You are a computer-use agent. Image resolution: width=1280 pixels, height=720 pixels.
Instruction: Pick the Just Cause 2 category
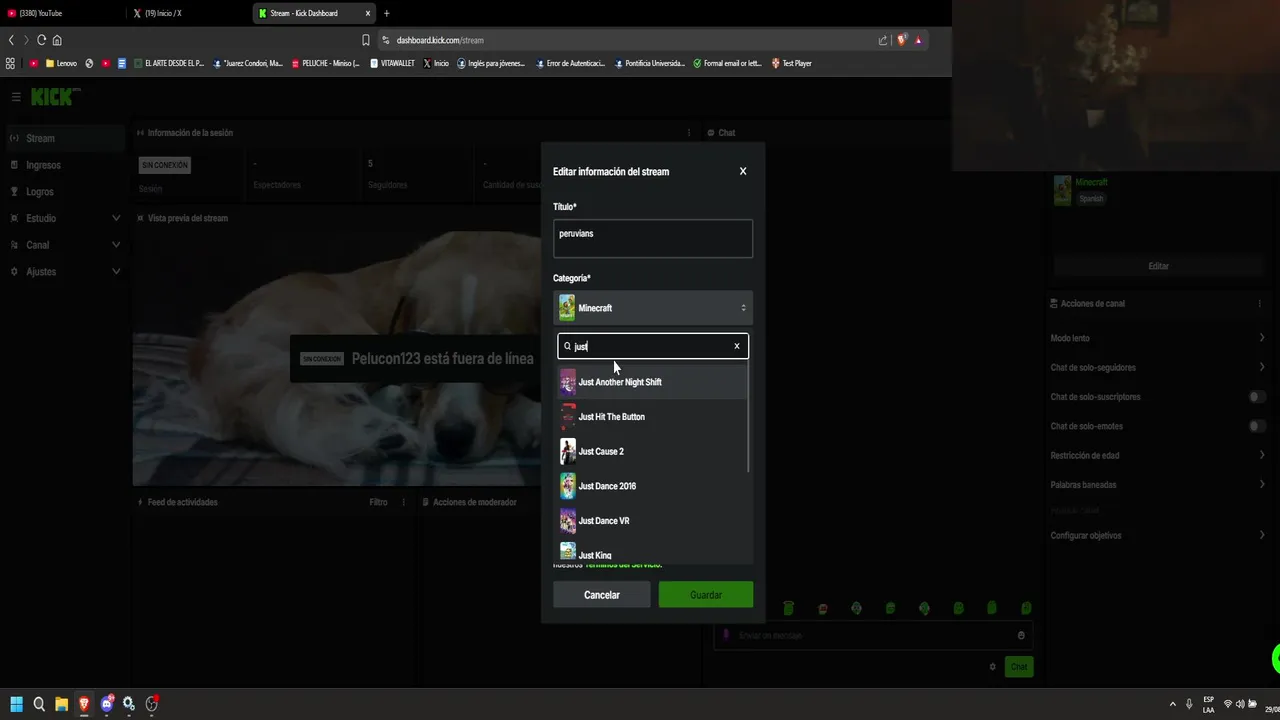tap(652, 451)
